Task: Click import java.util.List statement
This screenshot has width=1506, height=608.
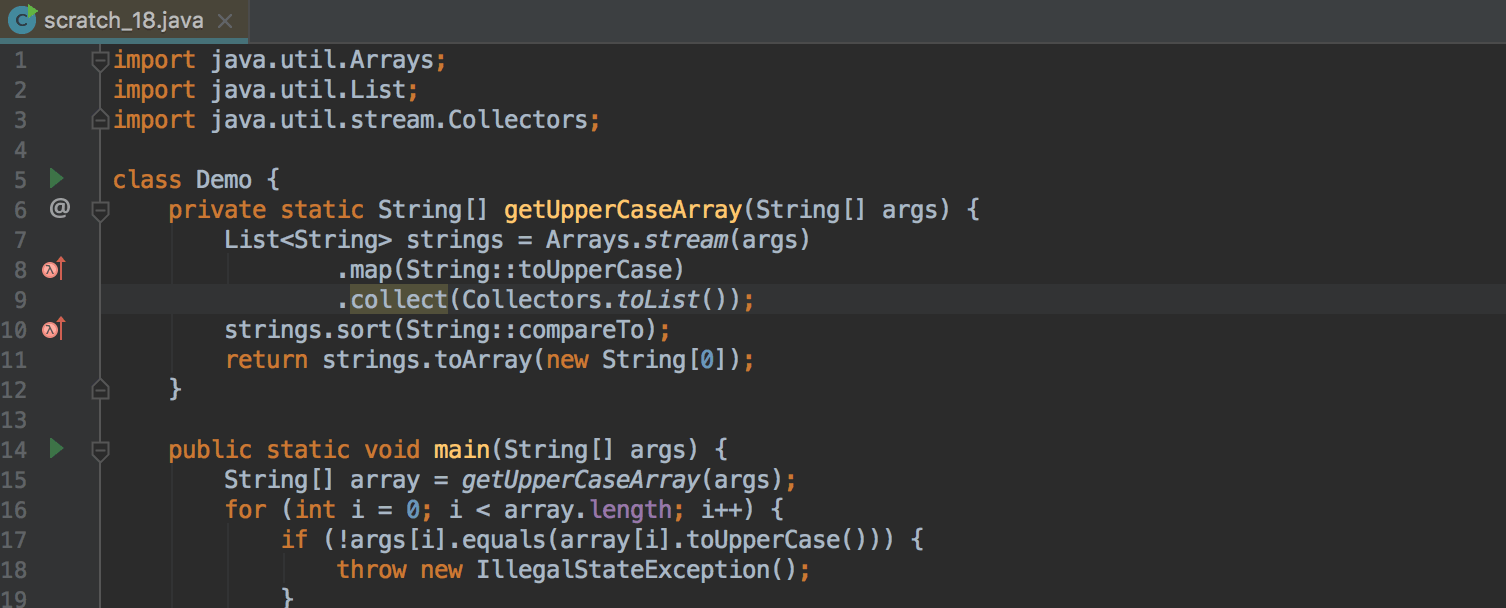Action: click(266, 89)
